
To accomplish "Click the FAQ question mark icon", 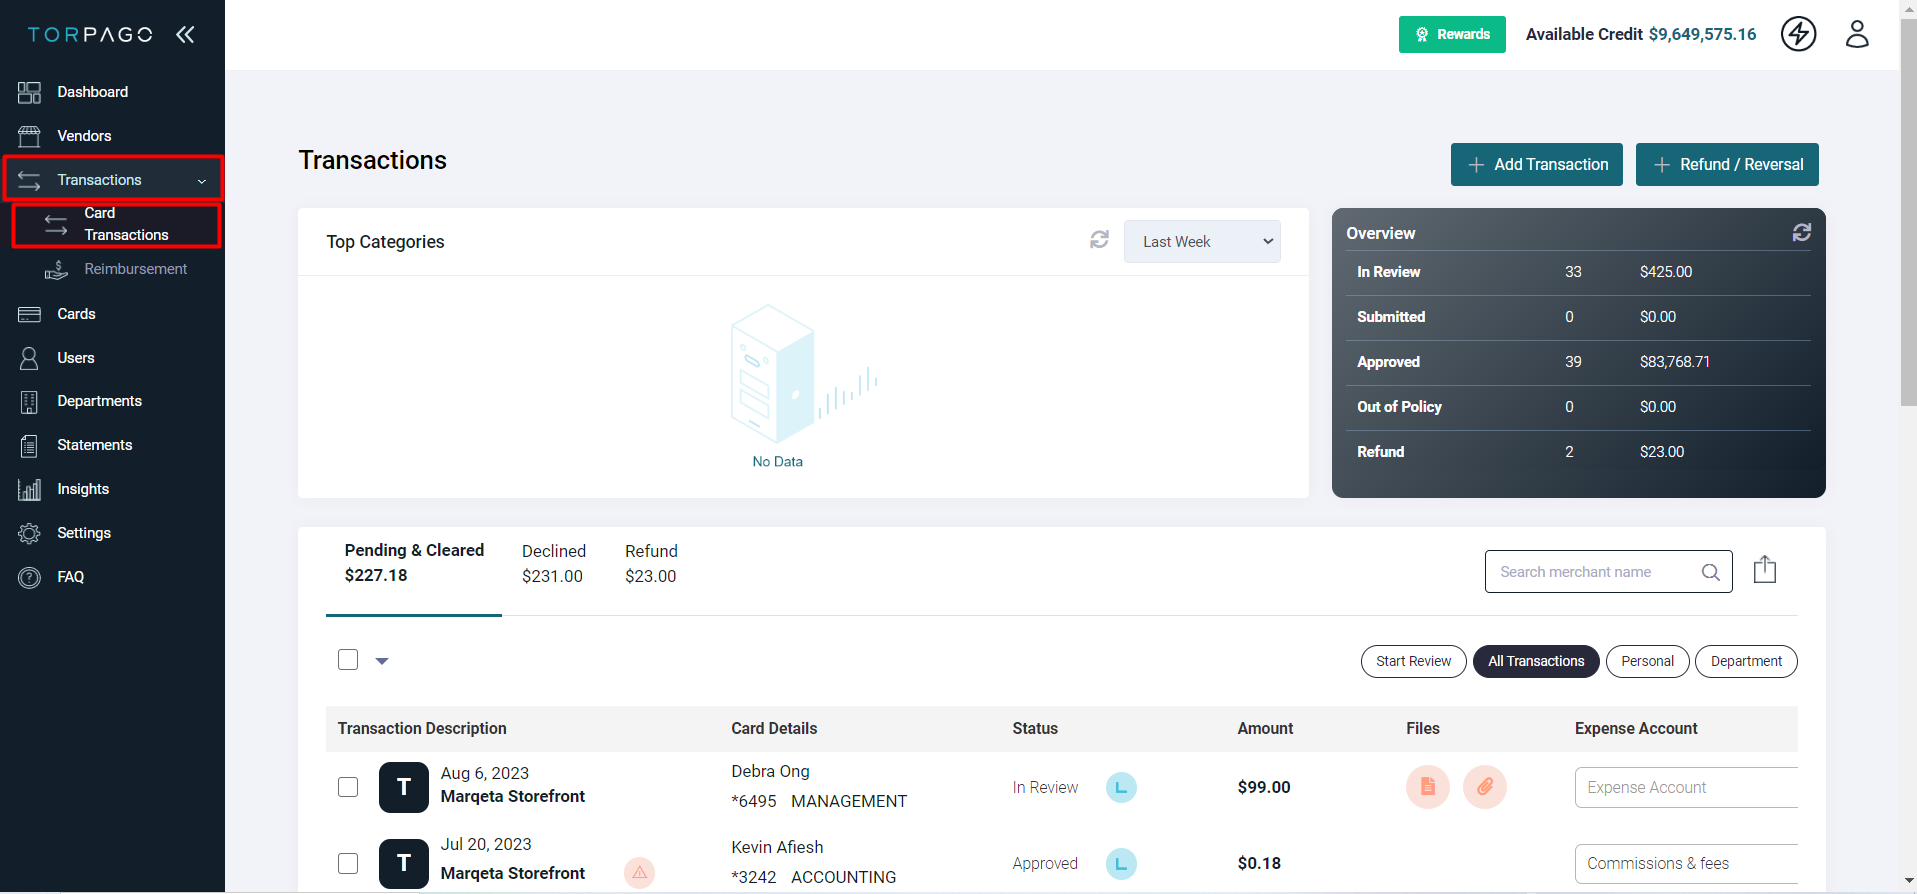I will point(29,577).
